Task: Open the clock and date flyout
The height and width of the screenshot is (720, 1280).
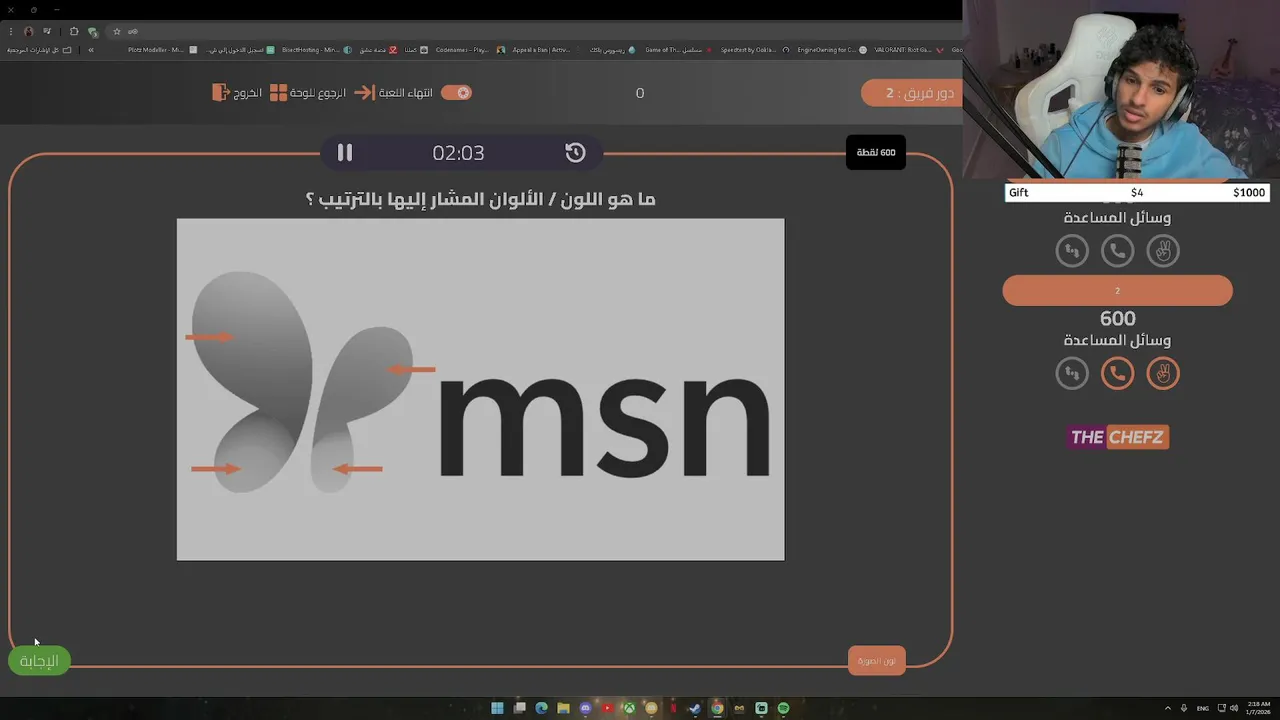Action: 1258,708
